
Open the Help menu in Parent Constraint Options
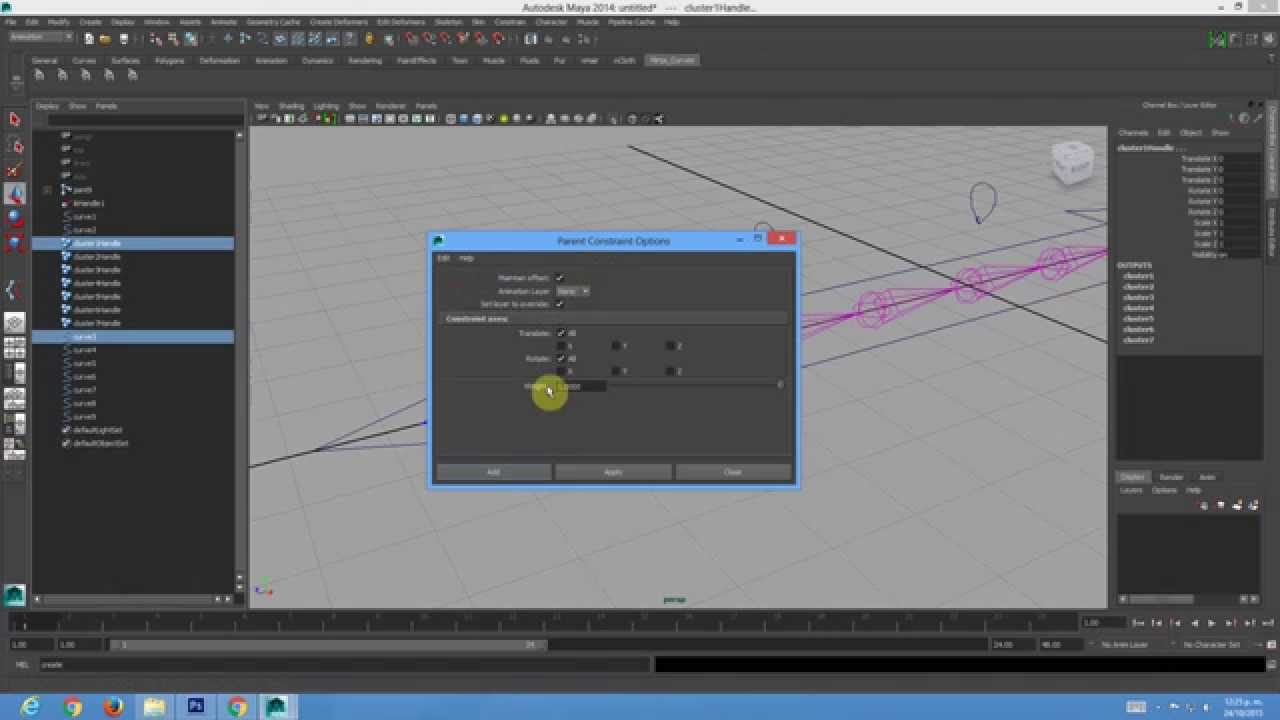(466, 258)
